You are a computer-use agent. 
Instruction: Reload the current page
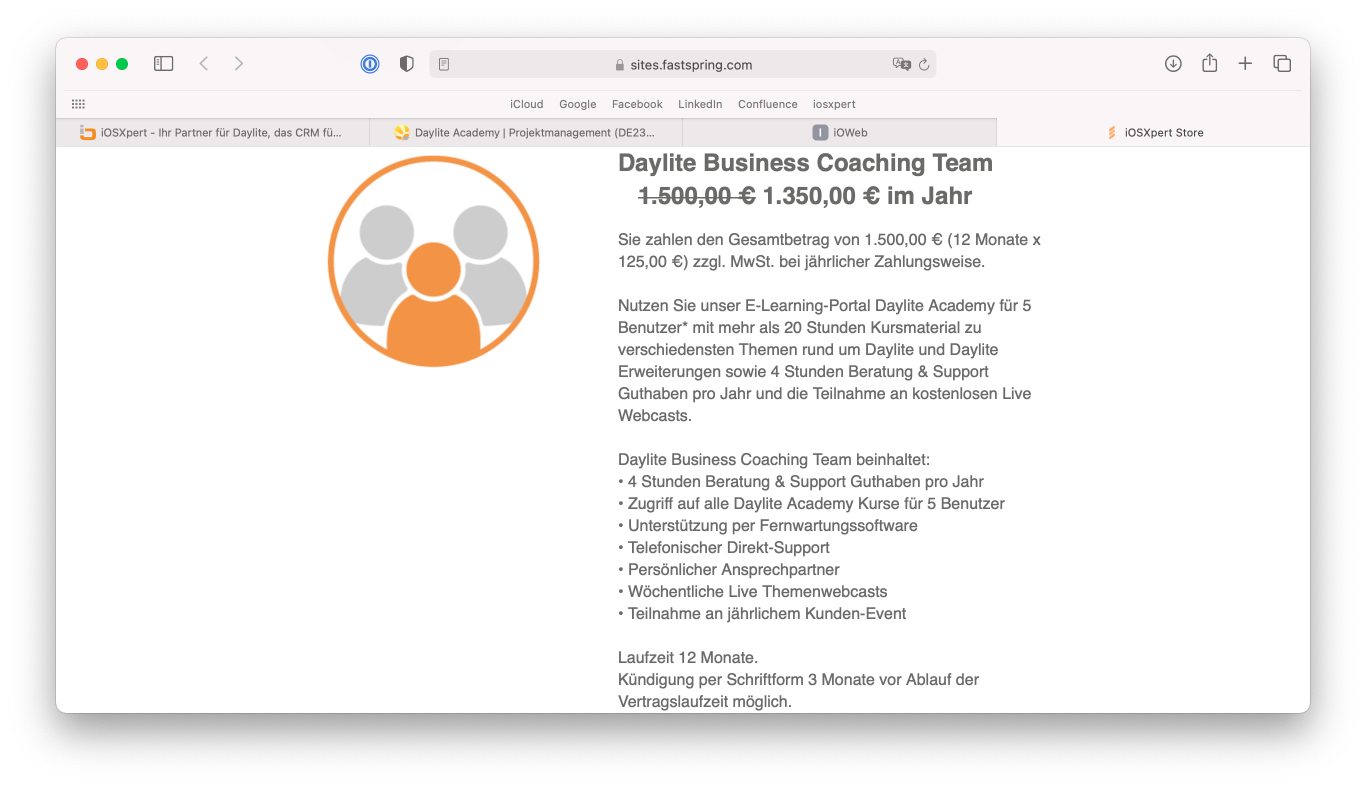(x=924, y=65)
